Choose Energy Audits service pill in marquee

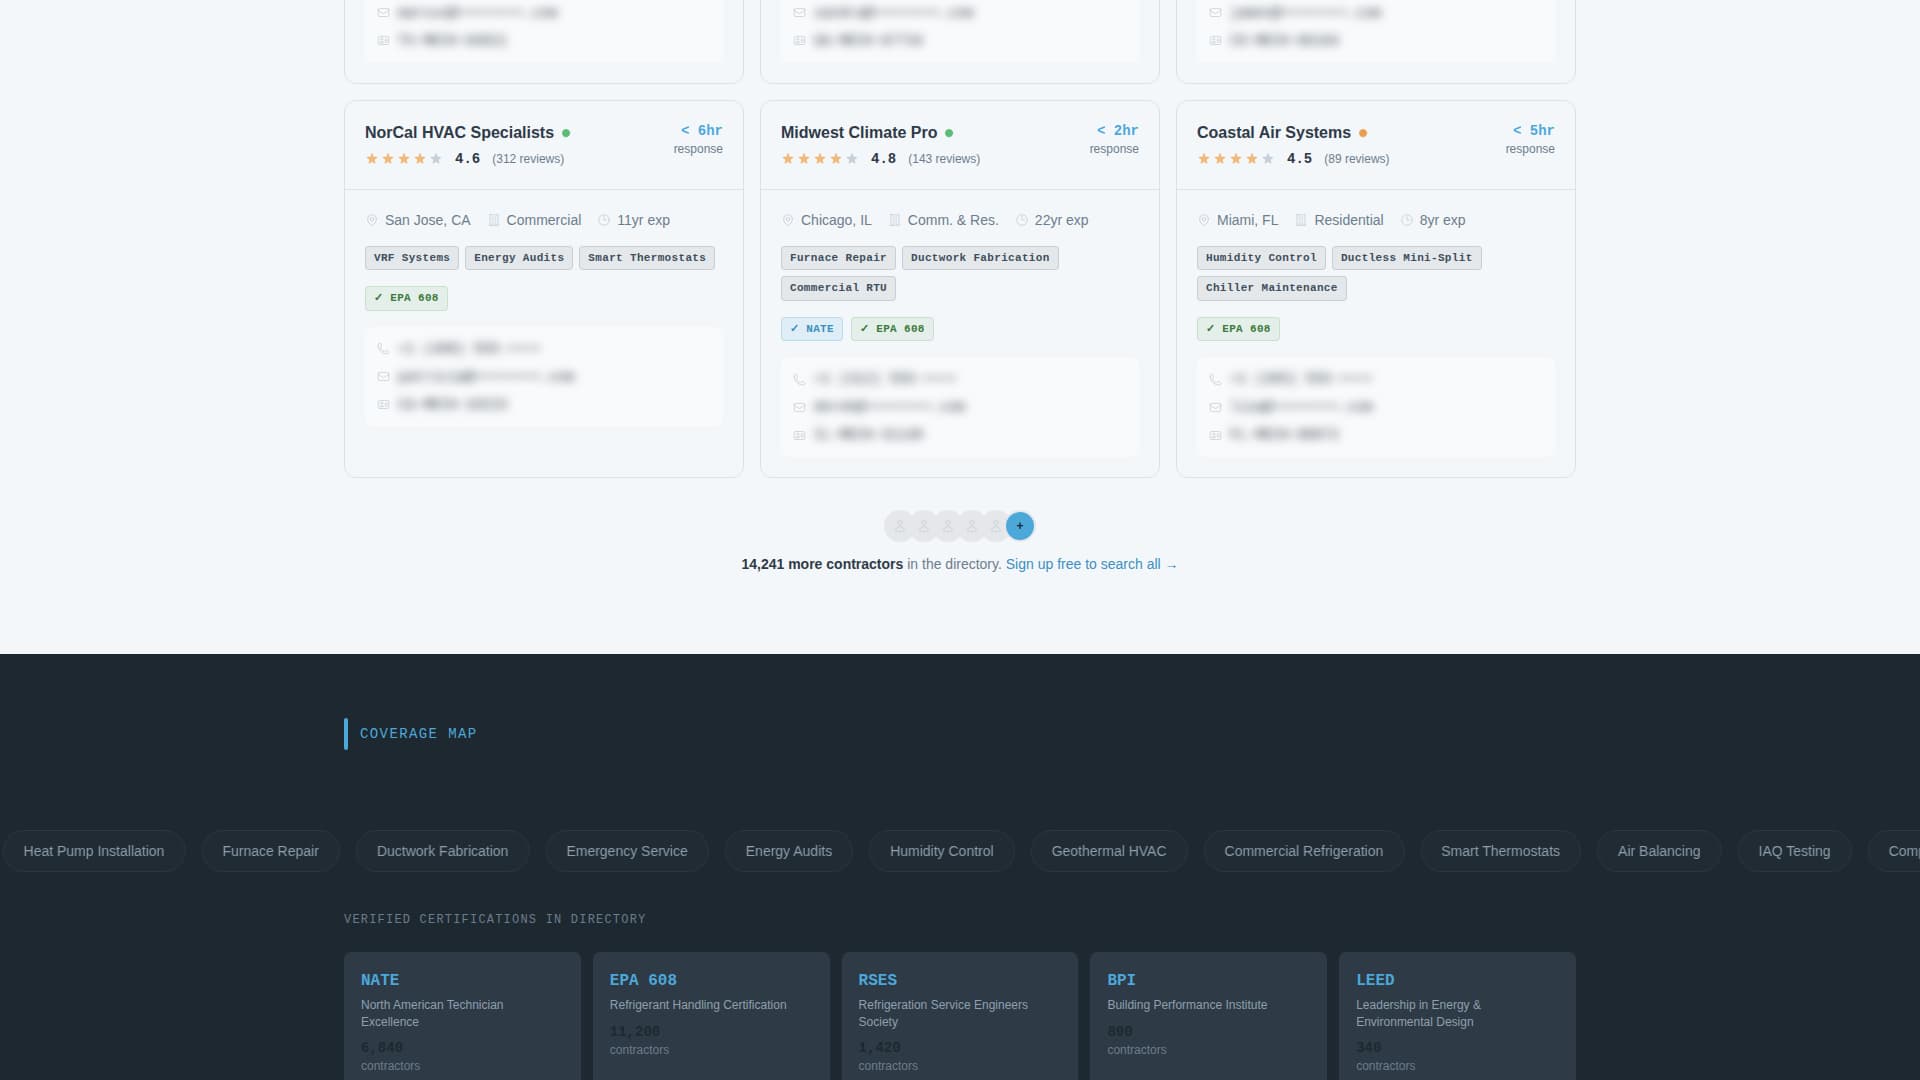[789, 851]
